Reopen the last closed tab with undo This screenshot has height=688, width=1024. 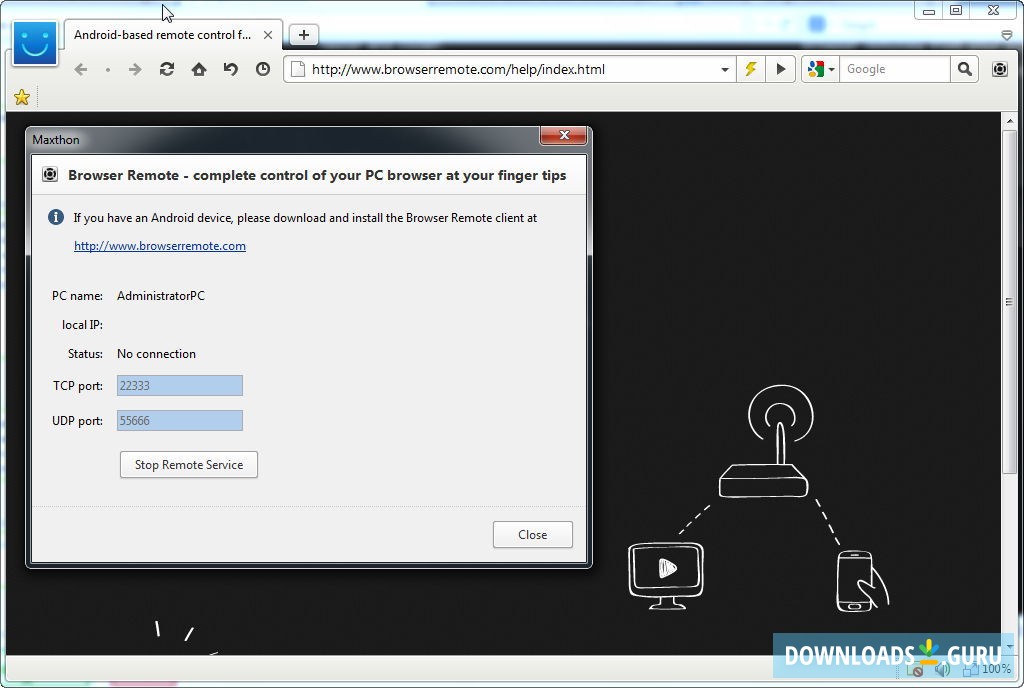coord(231,69)
